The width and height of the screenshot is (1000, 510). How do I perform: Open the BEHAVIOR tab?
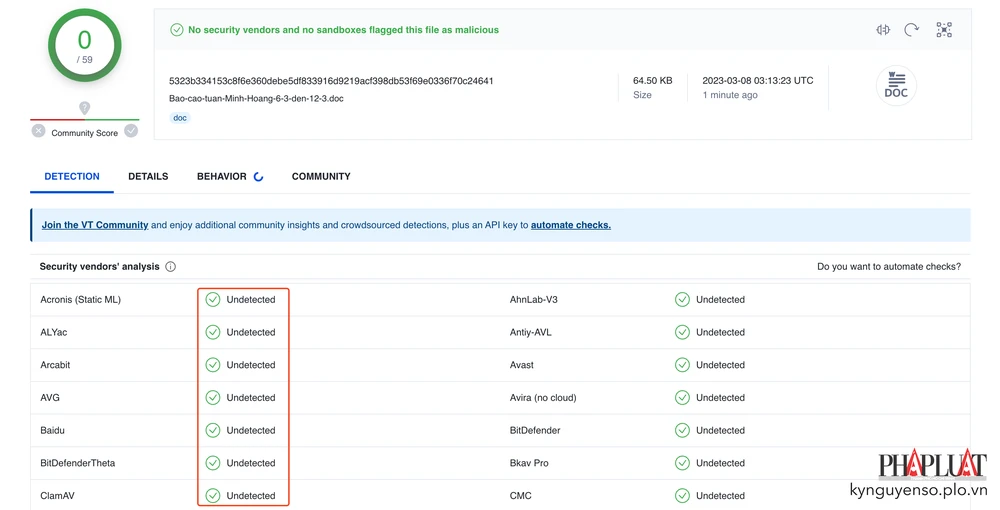[x=222, y=176]
